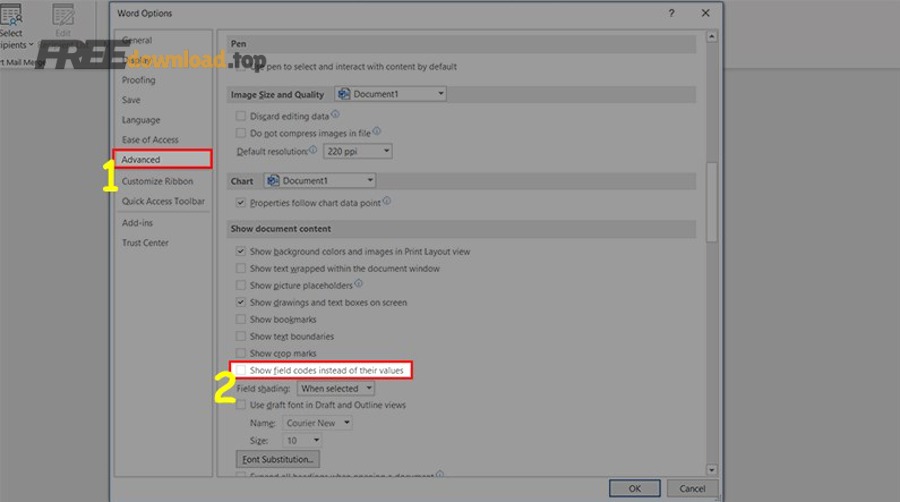
Task: Select the Proofing category
Action: (138, 80)
